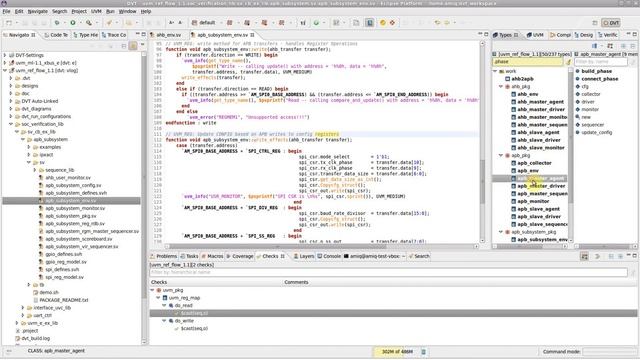Screen dimensions: 640x360
Task: Close the apb_subsystem_env.sv editor tab
Action: point(253,35)
